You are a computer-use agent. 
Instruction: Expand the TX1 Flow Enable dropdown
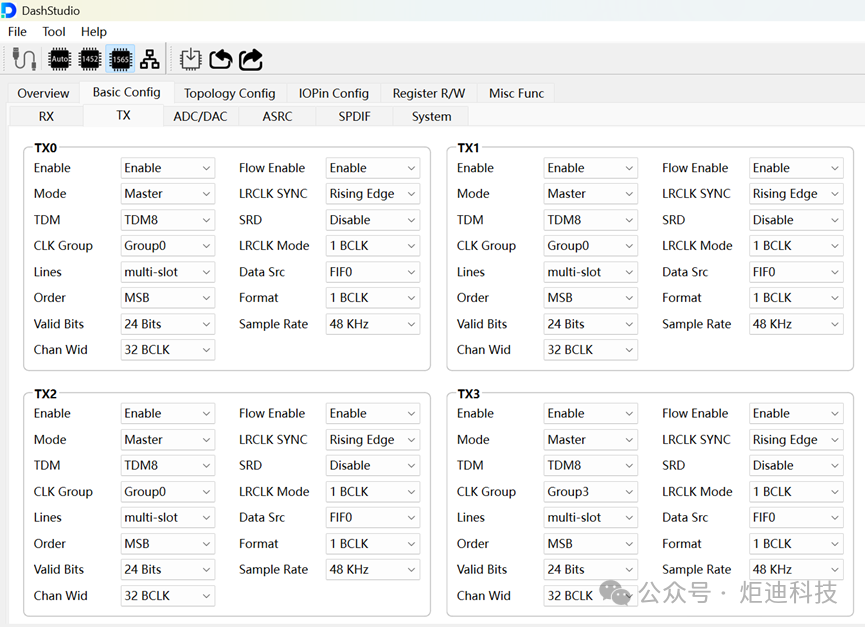point(795,168)
